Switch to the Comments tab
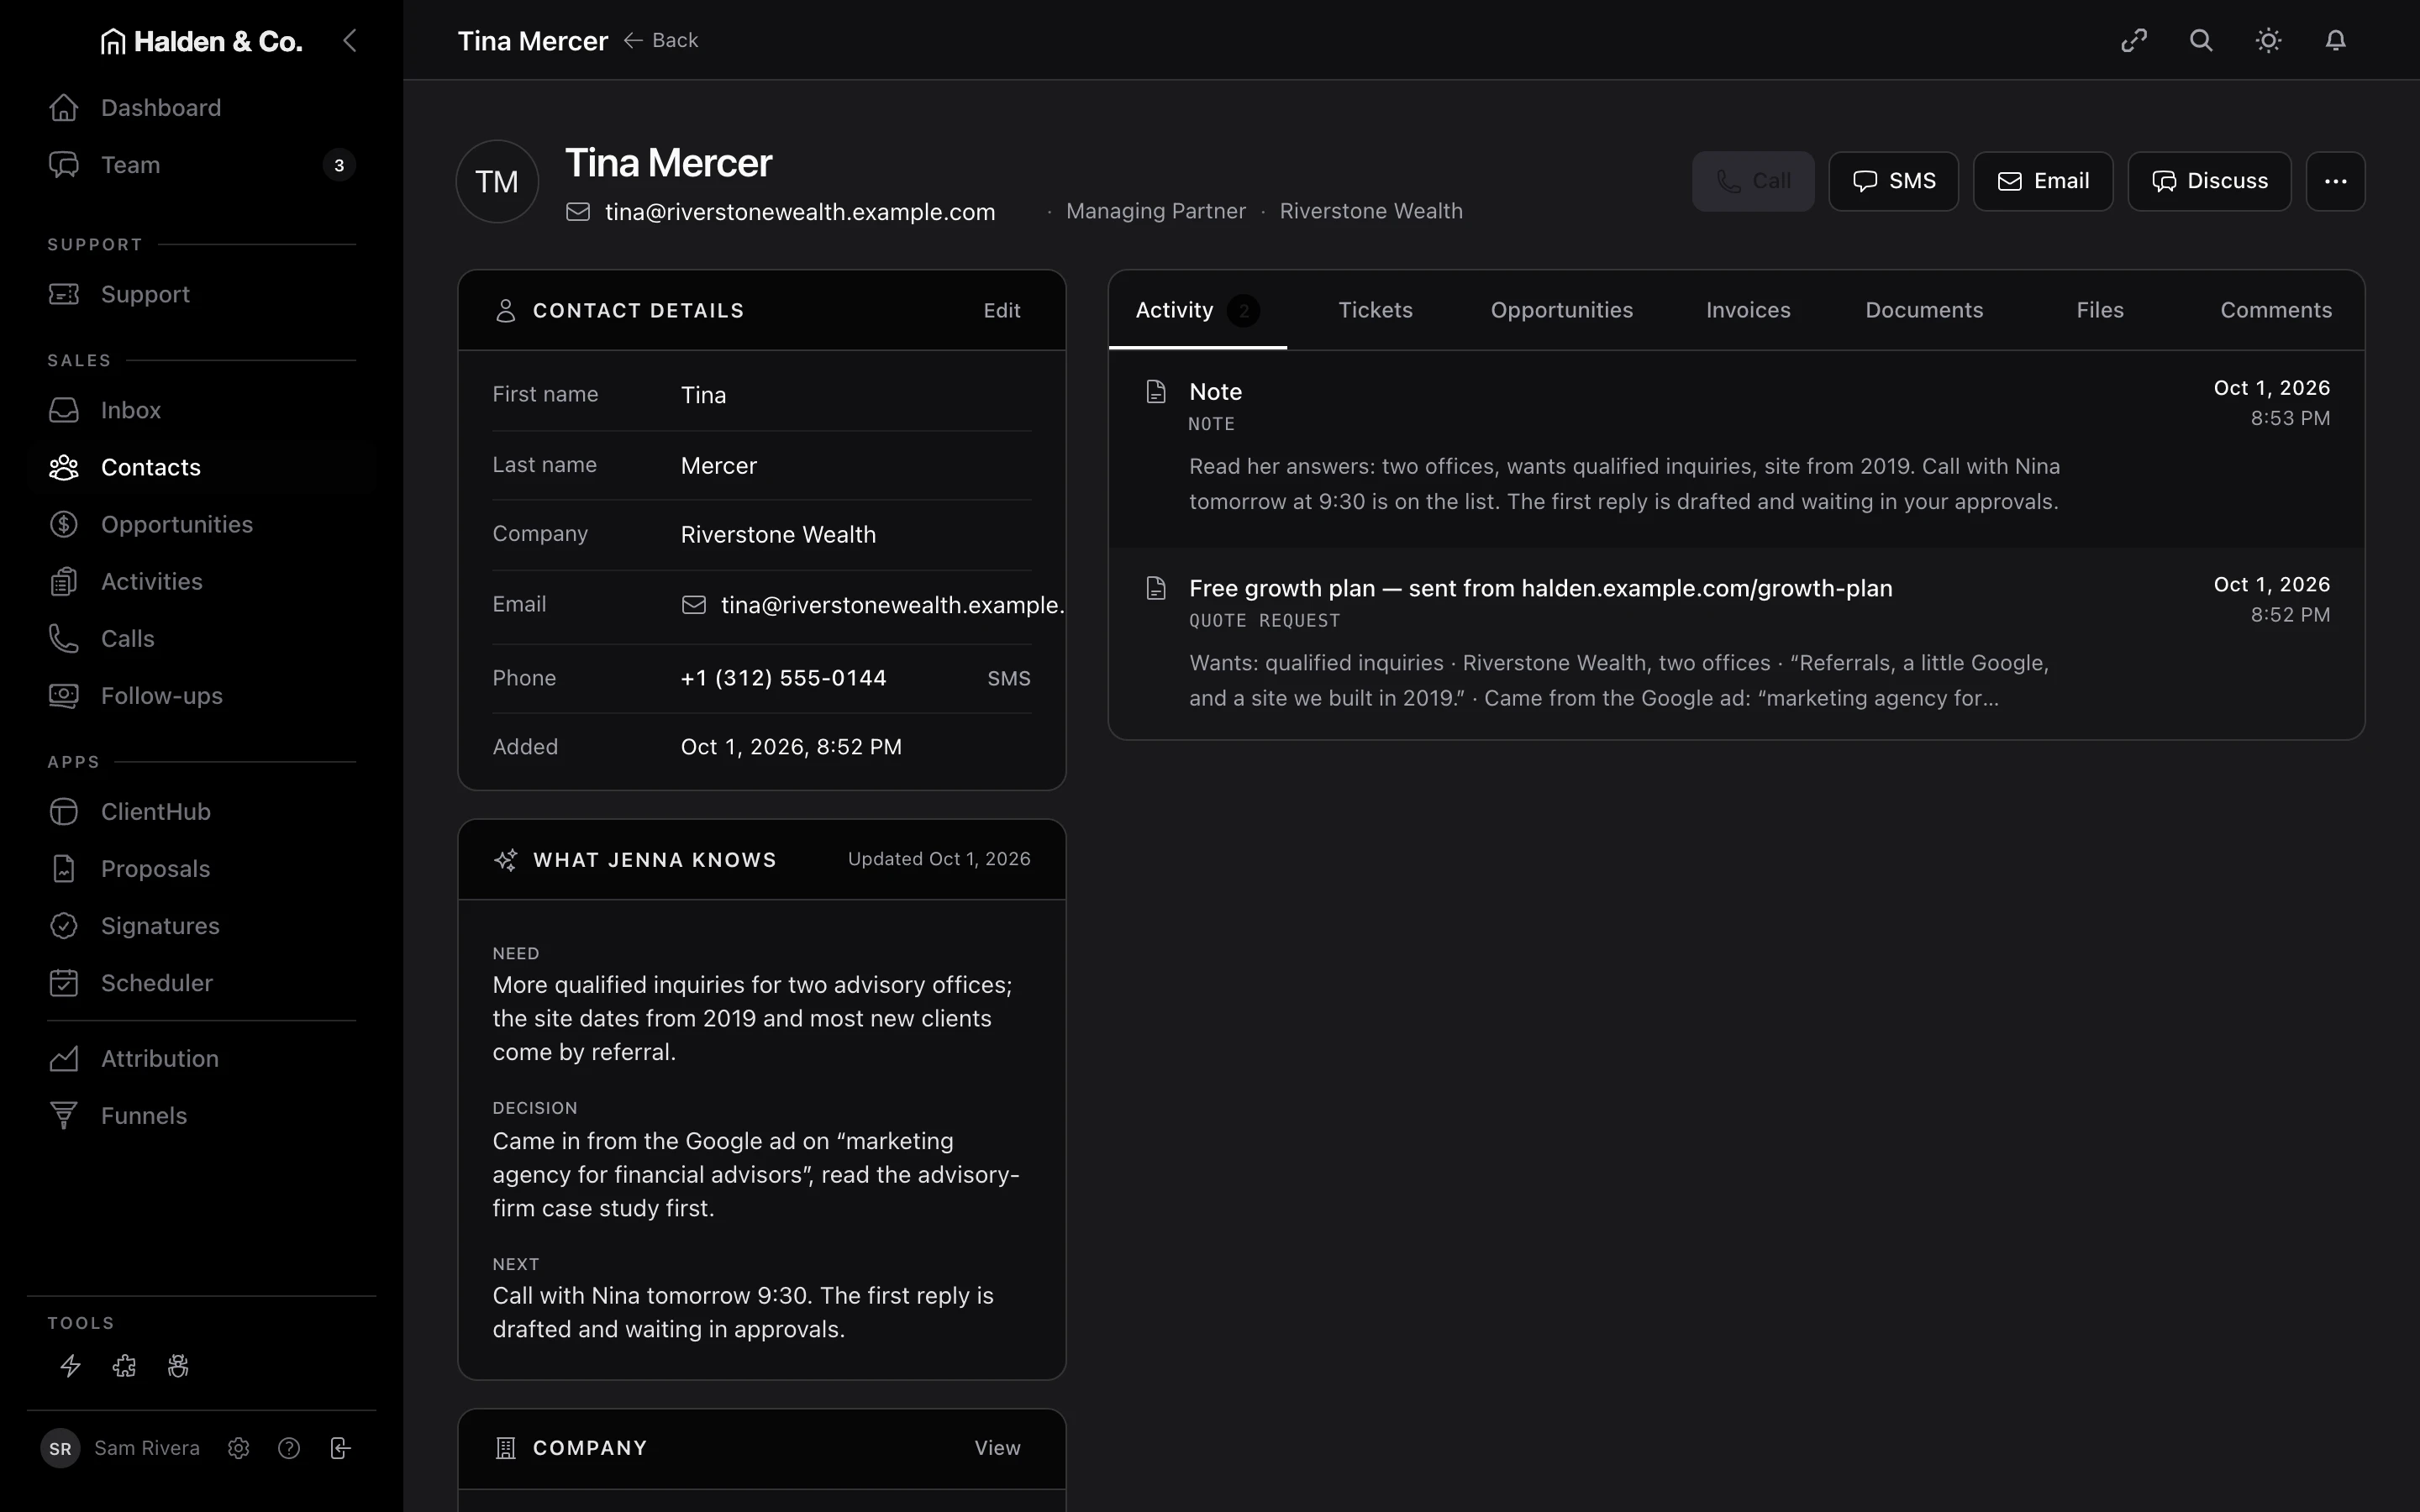Screen dimensions: 2420x1512 pyautogui.click(x=2276, y=310)
